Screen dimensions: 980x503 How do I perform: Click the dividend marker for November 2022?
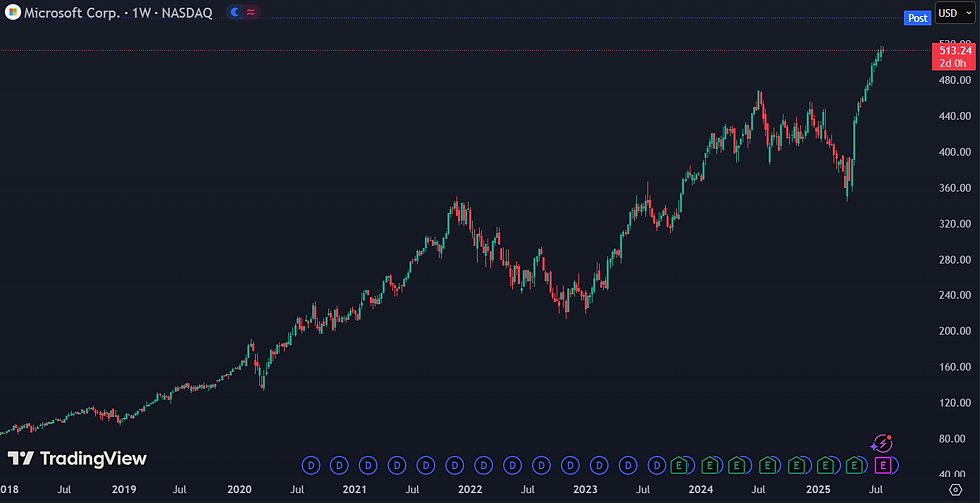(x=570, y=465)
